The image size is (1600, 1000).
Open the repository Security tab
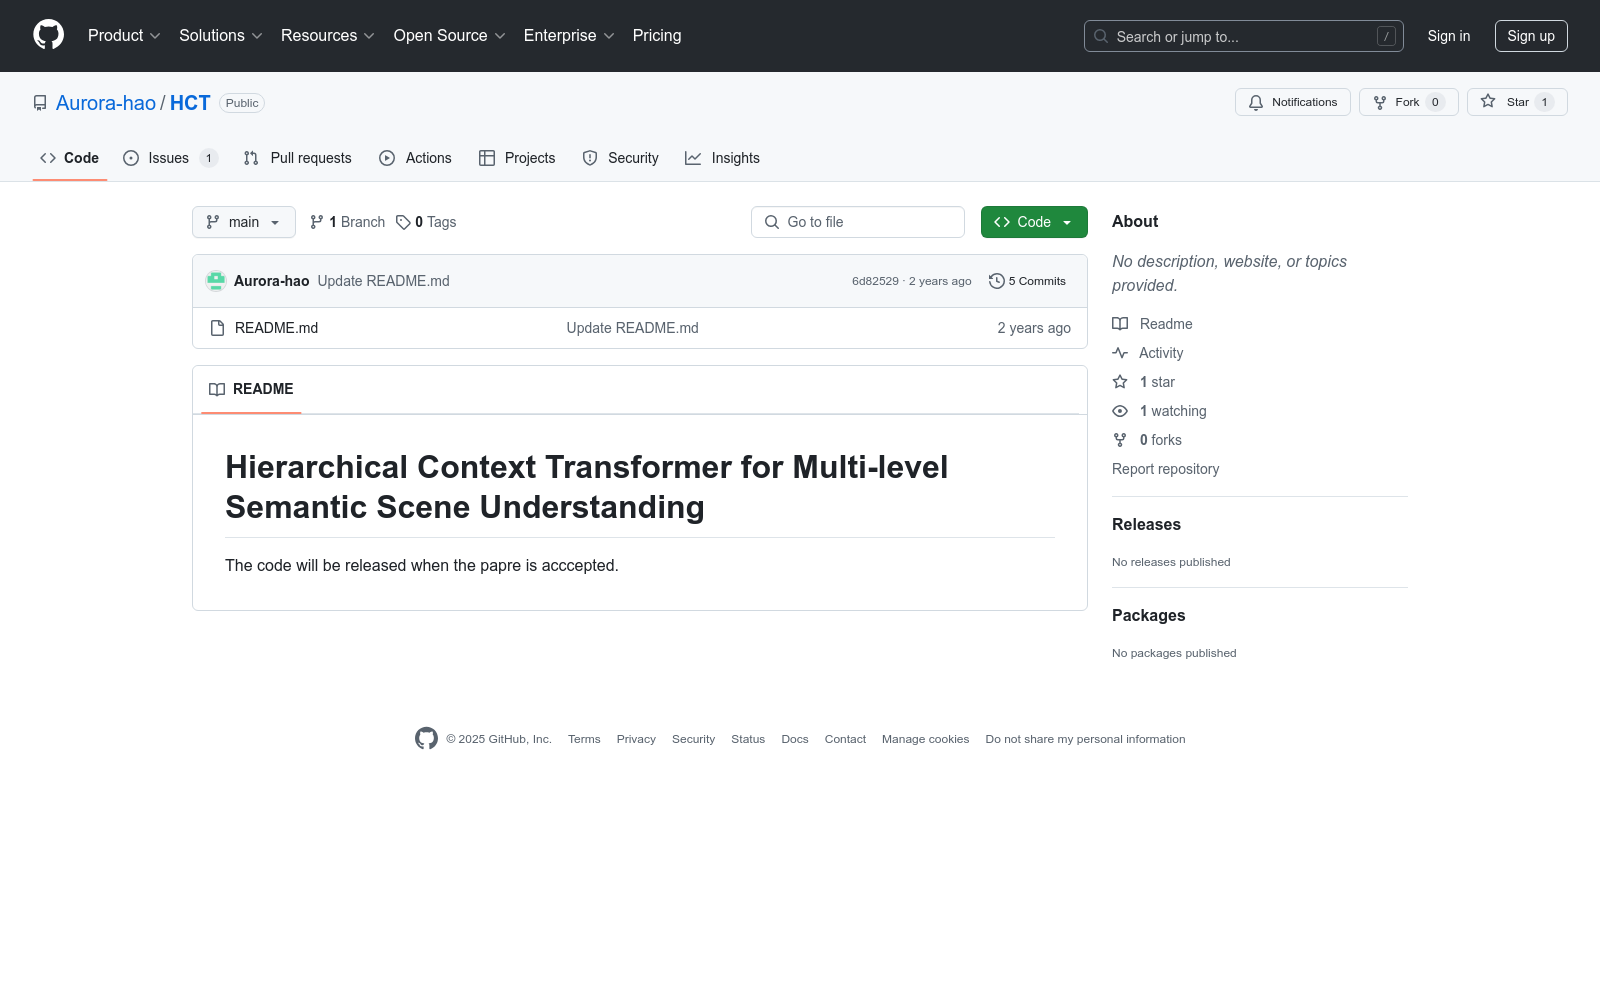[x=621, y=158]
